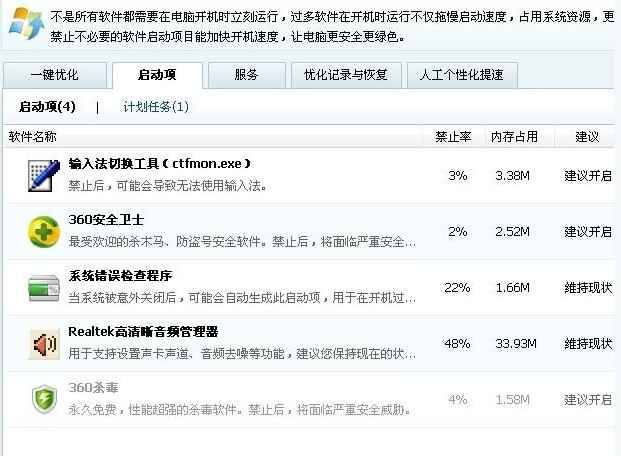621x456 pixels.
Task: Click the Realtek audio manager speaker icon
Action: pos(44,343)
